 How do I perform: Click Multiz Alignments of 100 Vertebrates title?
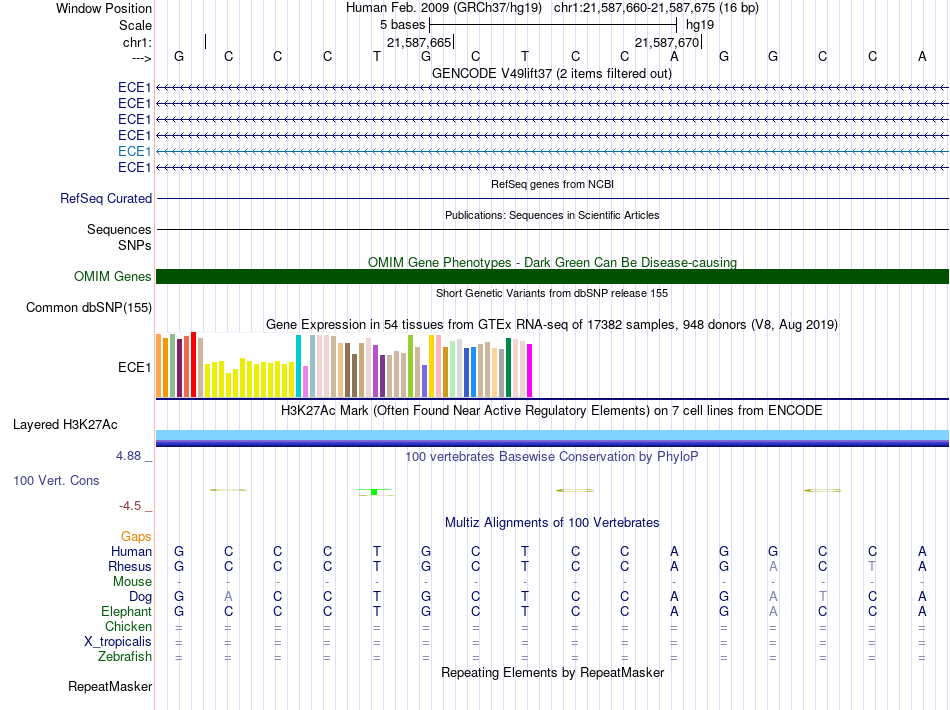[552, 523]
